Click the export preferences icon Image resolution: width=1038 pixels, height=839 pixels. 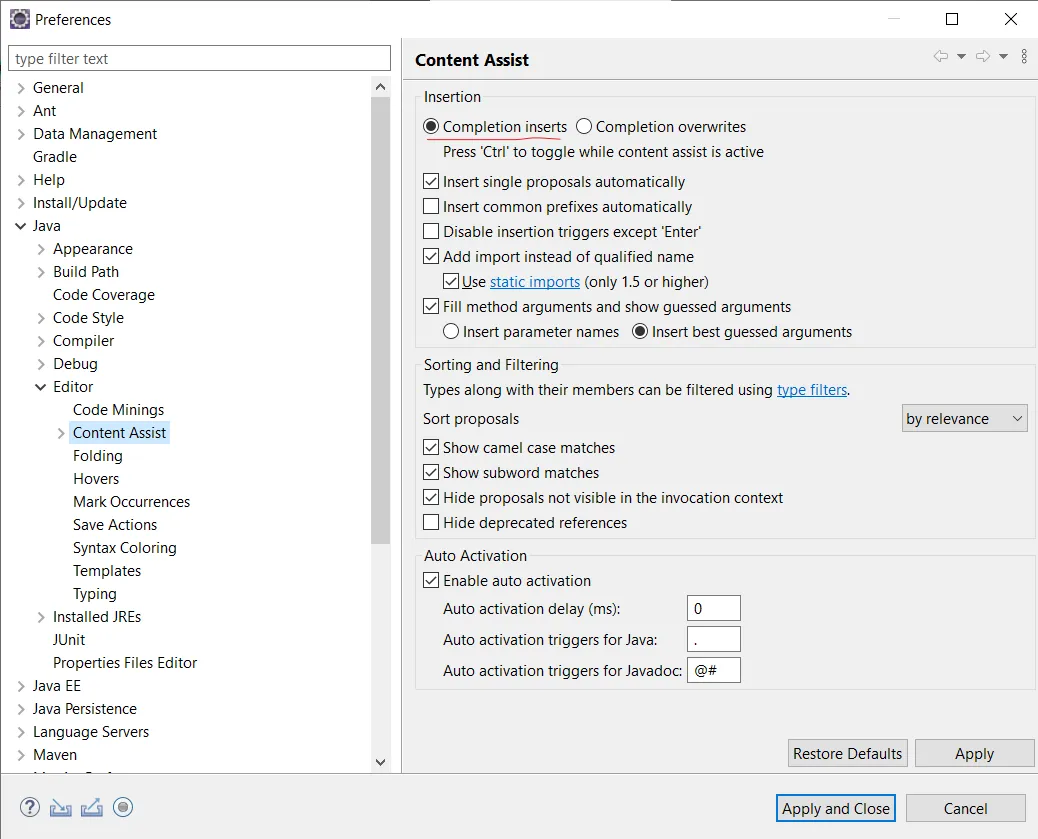[x=92, y=807]
